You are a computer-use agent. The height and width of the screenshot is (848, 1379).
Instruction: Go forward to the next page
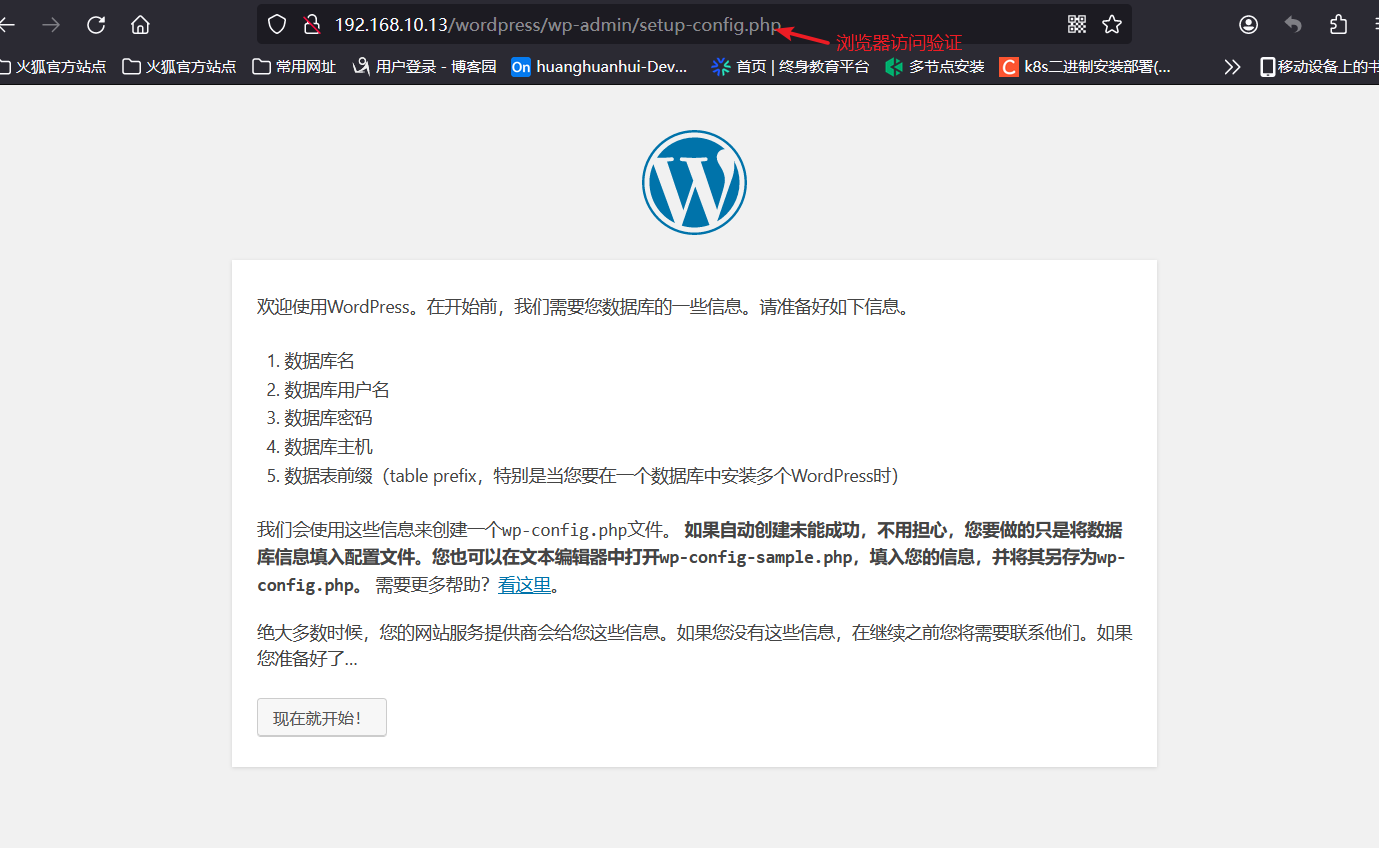point(51,24)
